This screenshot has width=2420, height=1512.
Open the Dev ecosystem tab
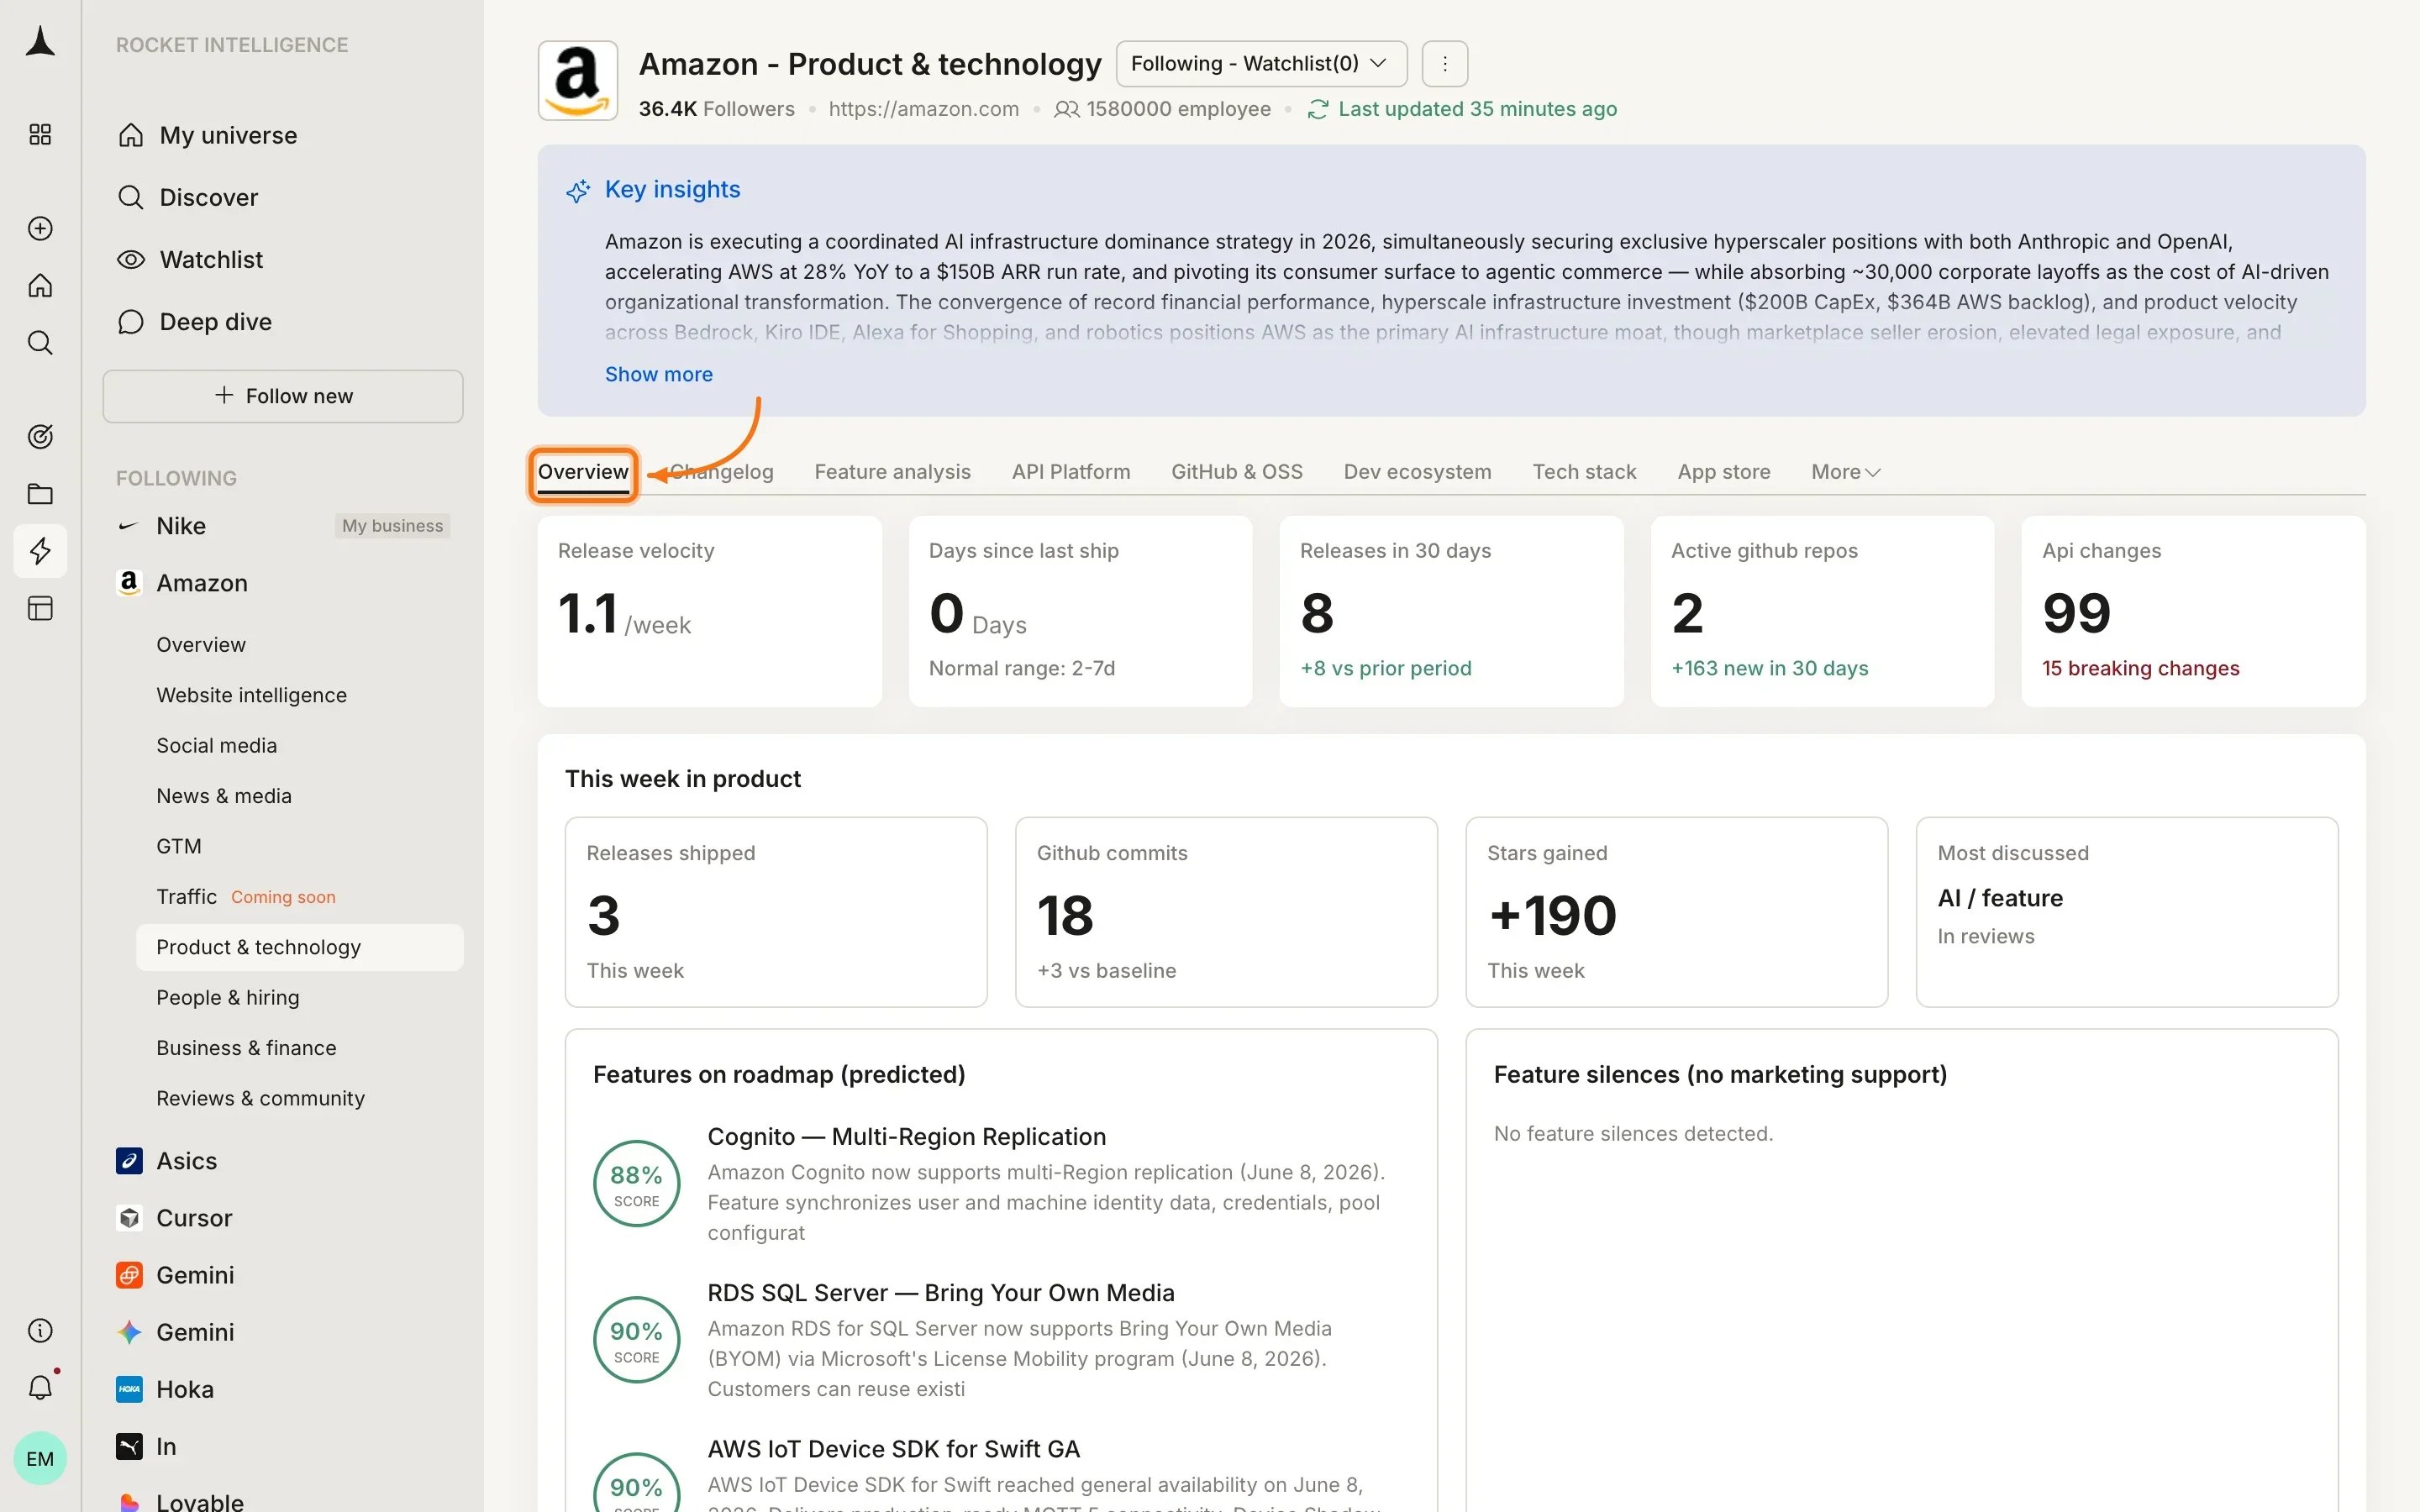point(1417,472)
